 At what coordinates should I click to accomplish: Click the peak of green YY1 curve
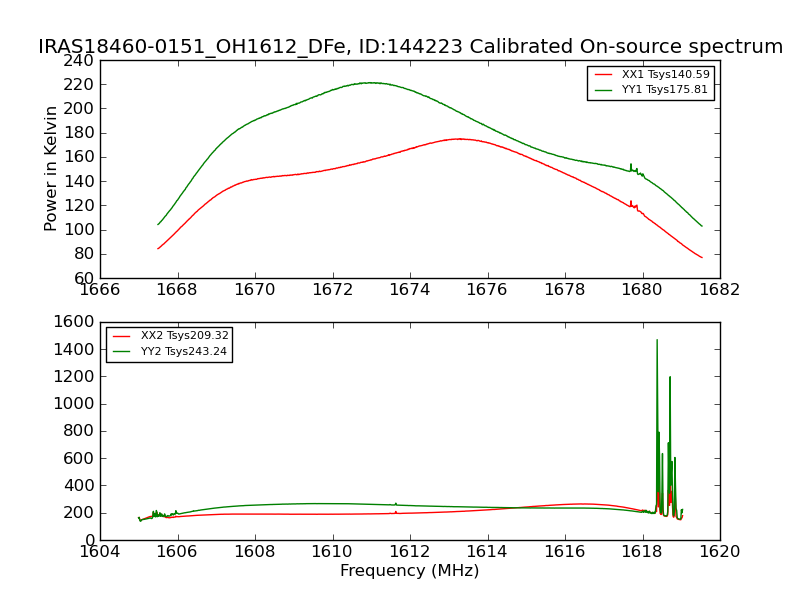tap(371, 83)
